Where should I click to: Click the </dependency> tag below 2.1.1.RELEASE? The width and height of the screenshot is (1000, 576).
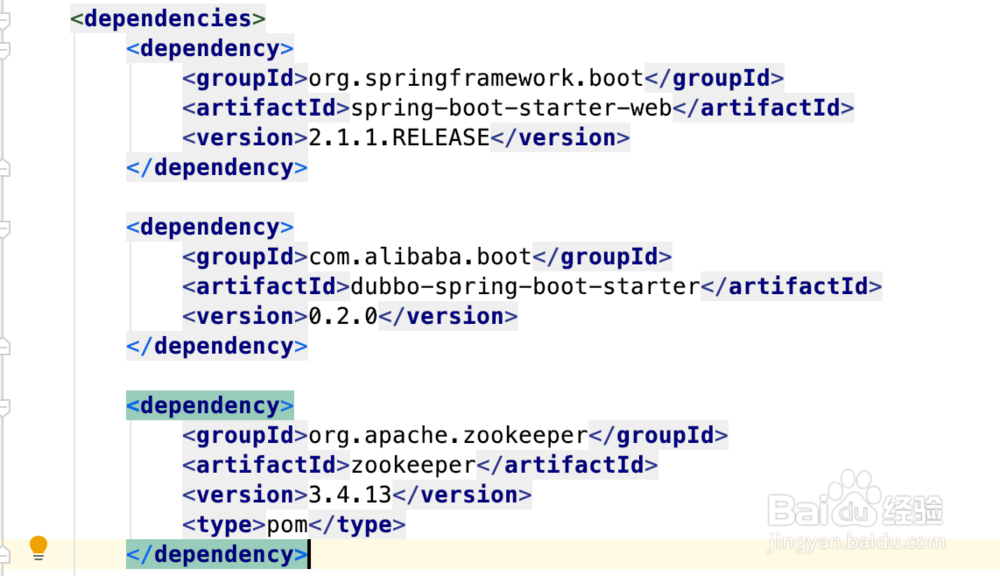(x=217, y=168)
